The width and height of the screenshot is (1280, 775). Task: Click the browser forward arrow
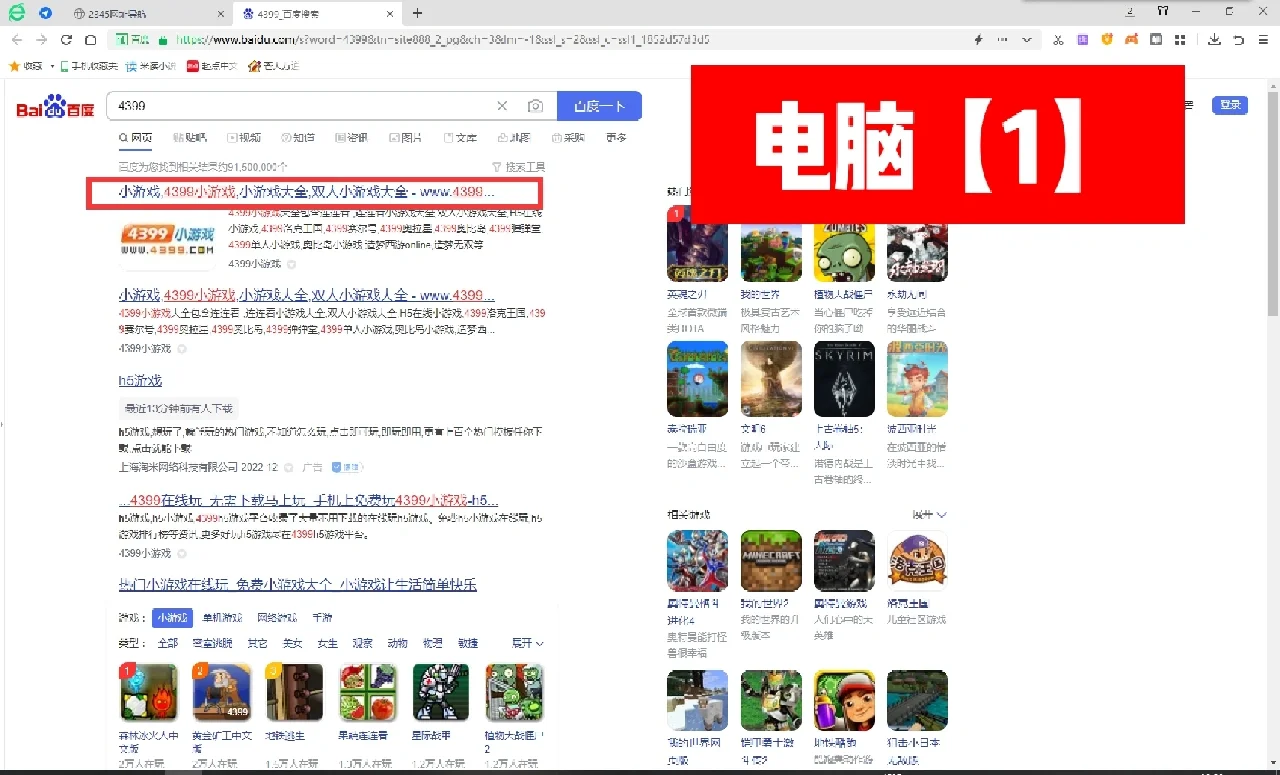coord(41,40)
